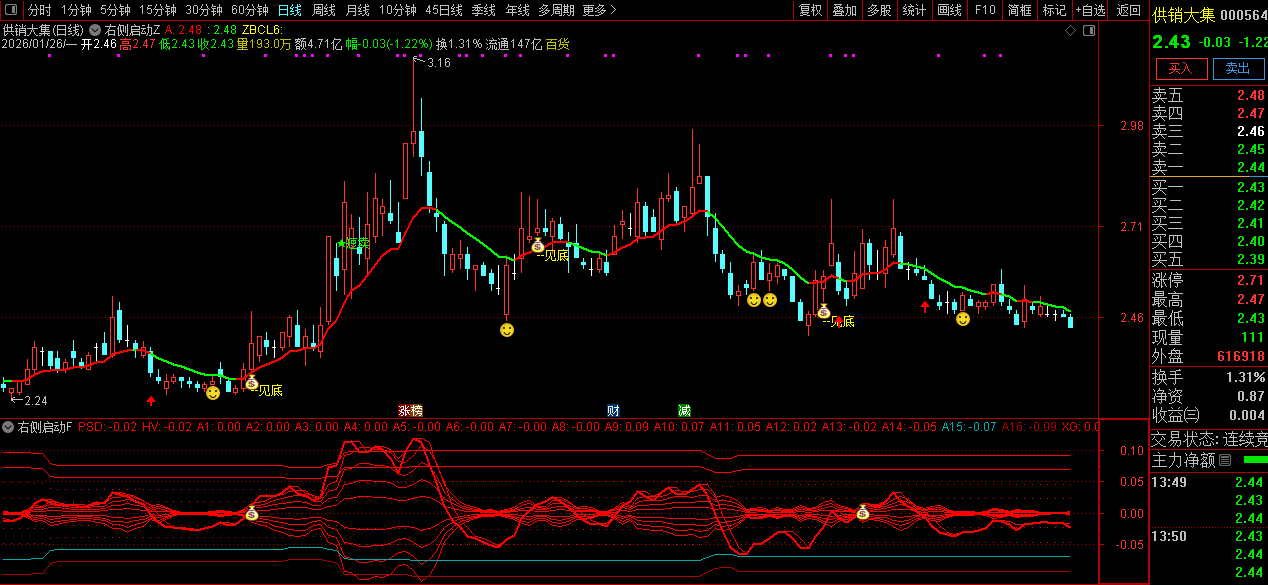
Task: Click the money bag icon in indicator pane
Action: coord(251,514)
